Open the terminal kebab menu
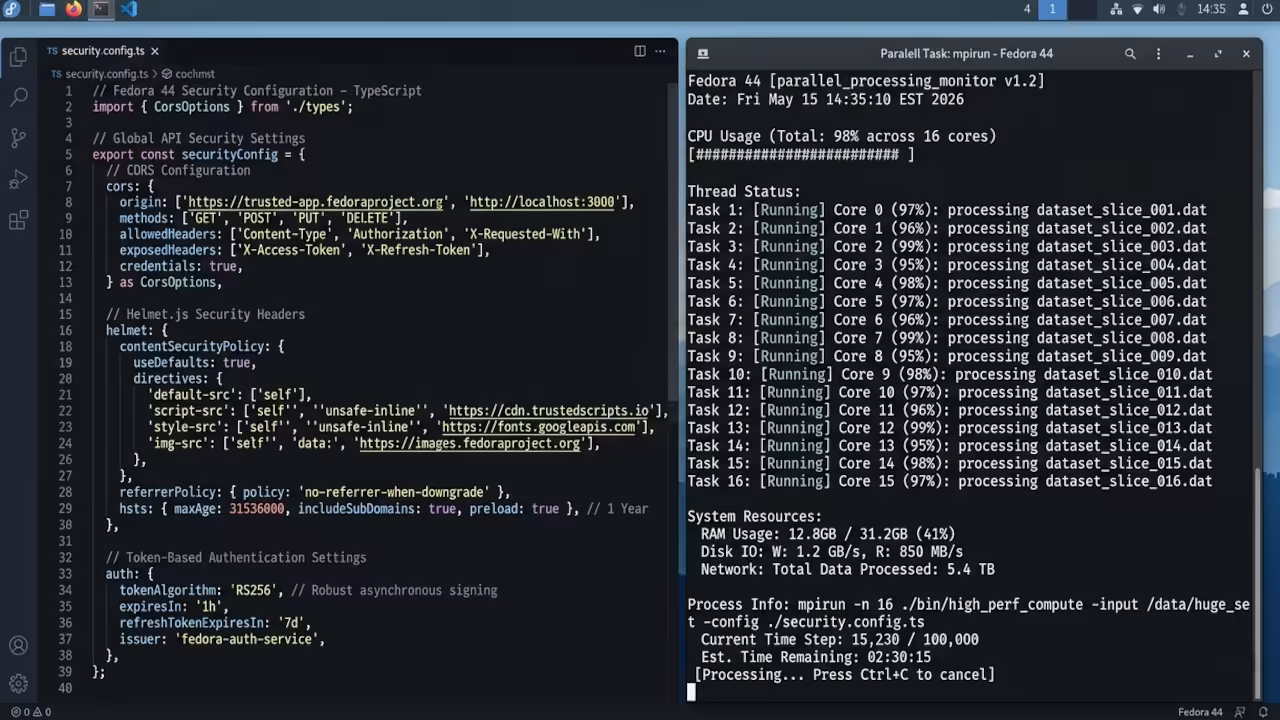This screenshot has height=720, width=1280. 1158,54
